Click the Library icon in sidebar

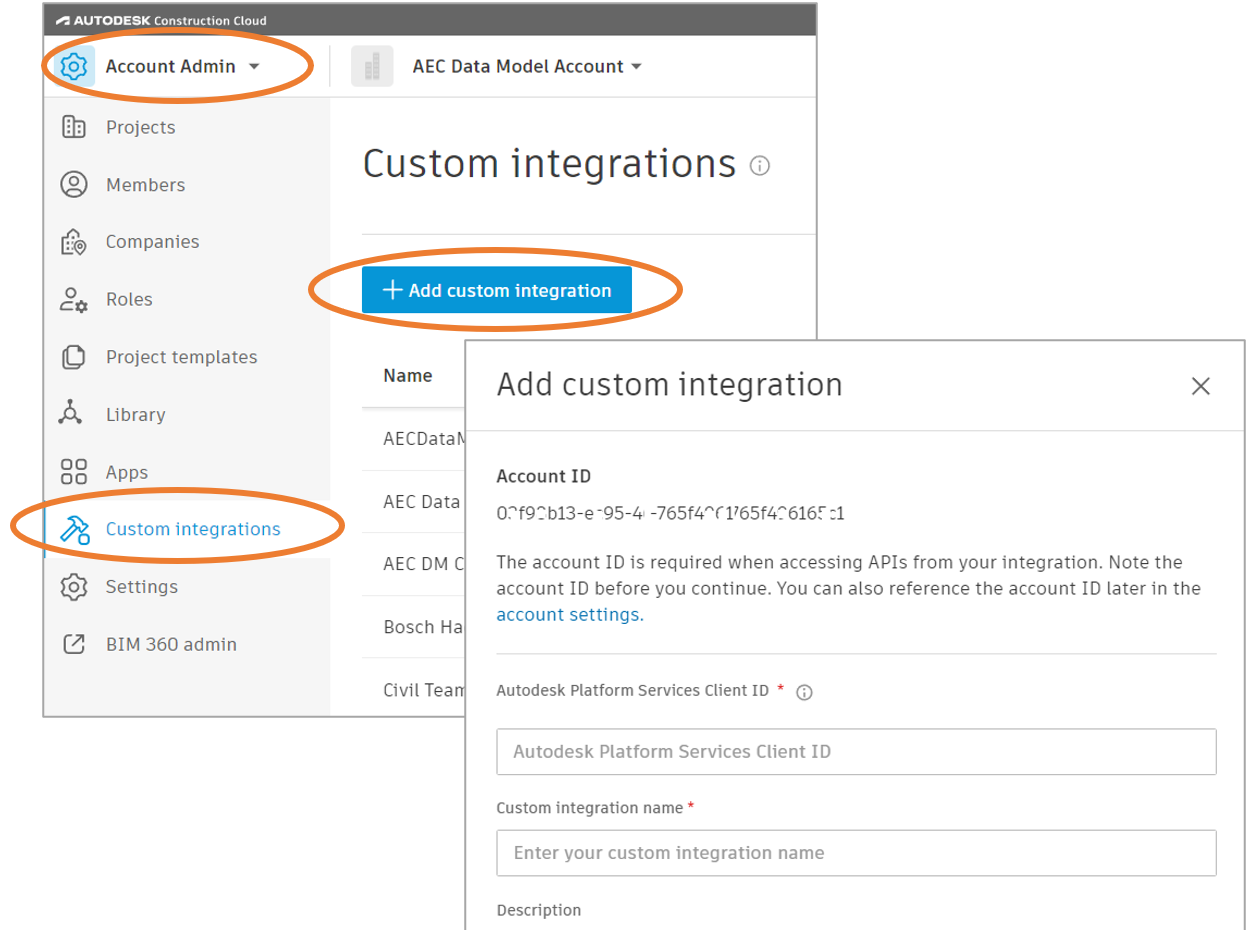(71, 414)
